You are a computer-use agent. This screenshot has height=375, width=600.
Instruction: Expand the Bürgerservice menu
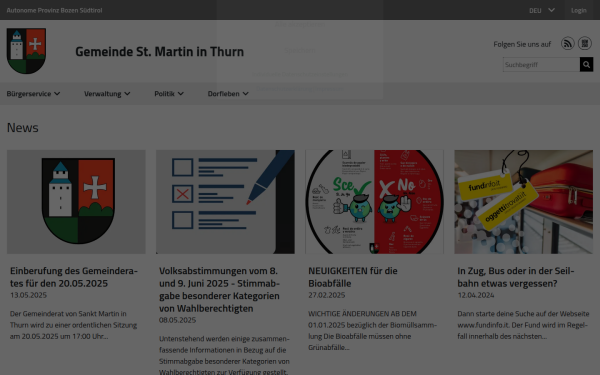coord(33,94)
